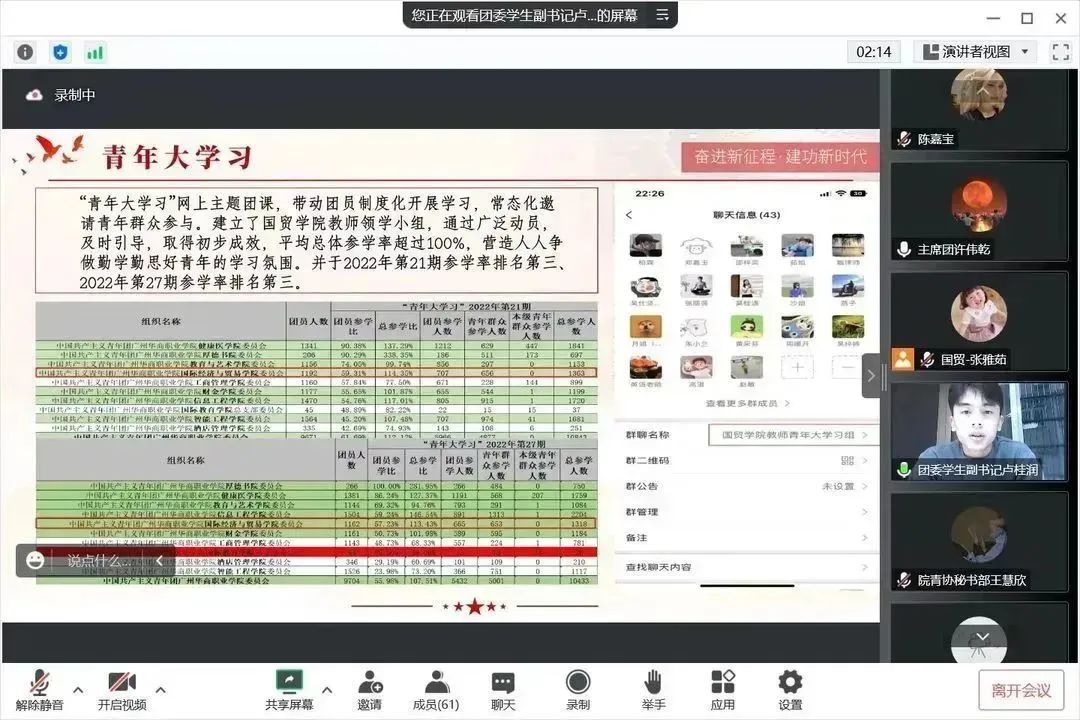The height and width of the screenshot is (720, 1080).
Task: Toggle recording (录制) button
Action: click(x=578, y=689)
